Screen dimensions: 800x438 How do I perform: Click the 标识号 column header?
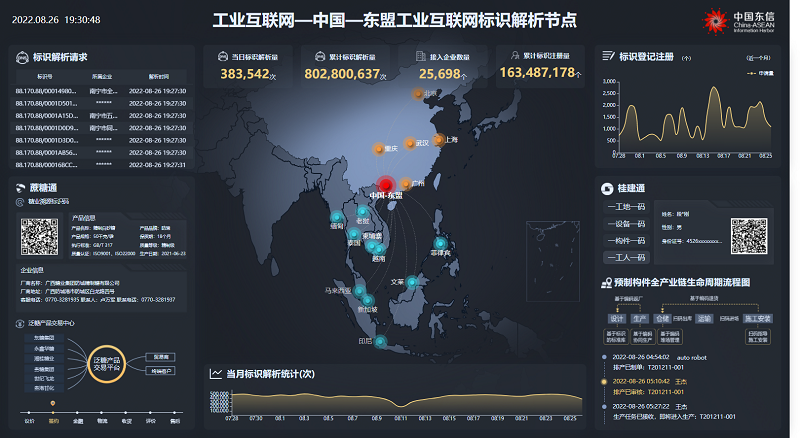pos(44,77)
